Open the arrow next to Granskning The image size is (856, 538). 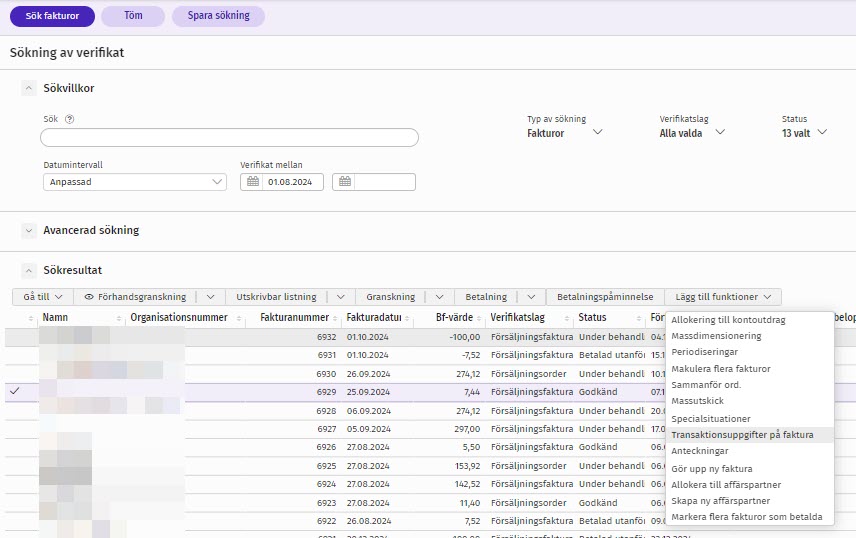pyautogui.click(x=439, y=297)
